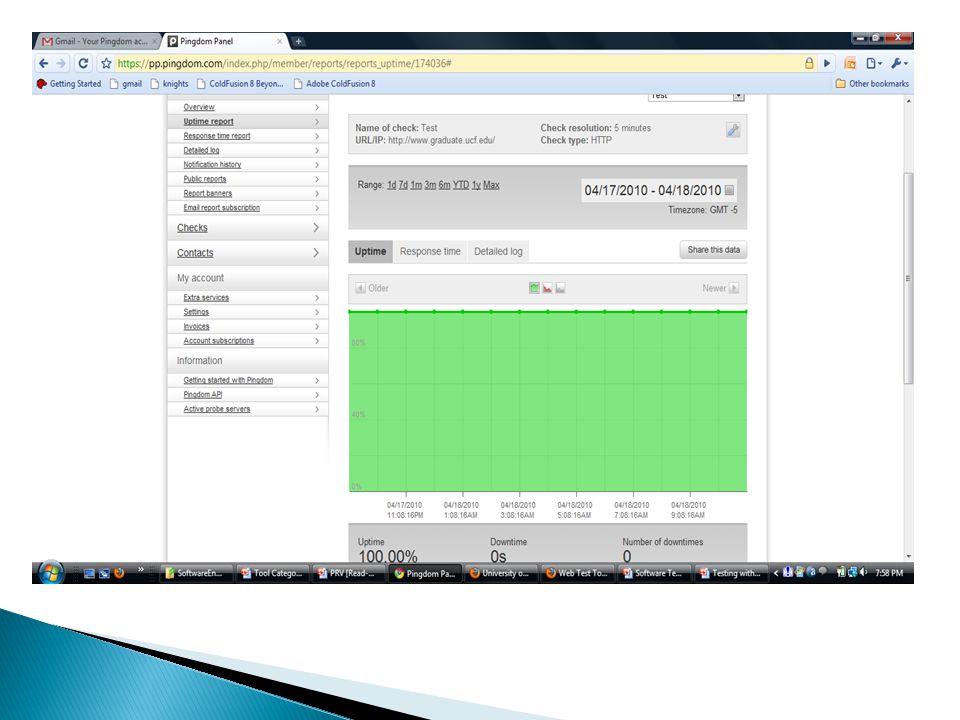Screen dimensions: 960x720
Task: Switch to Web Test To... taskbar window
Action: (577, 574)
